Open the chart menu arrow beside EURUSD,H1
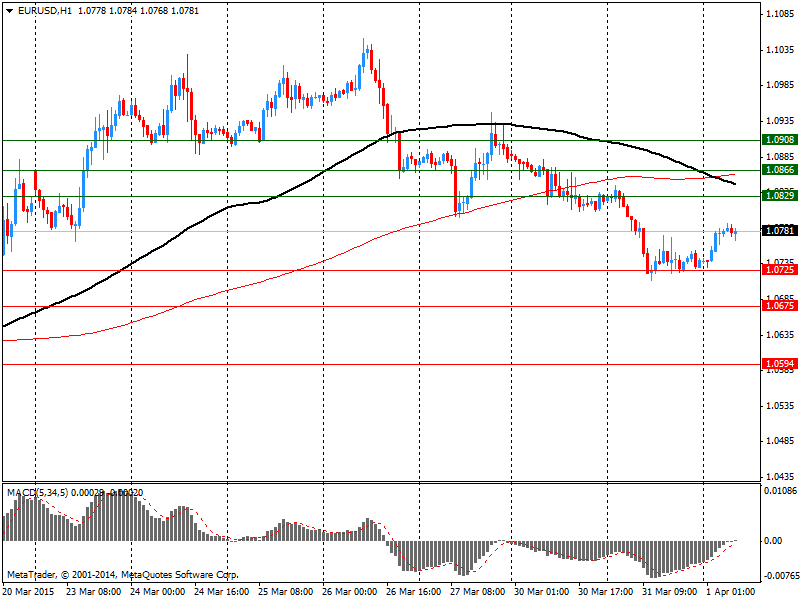 (x=10, y=11)
